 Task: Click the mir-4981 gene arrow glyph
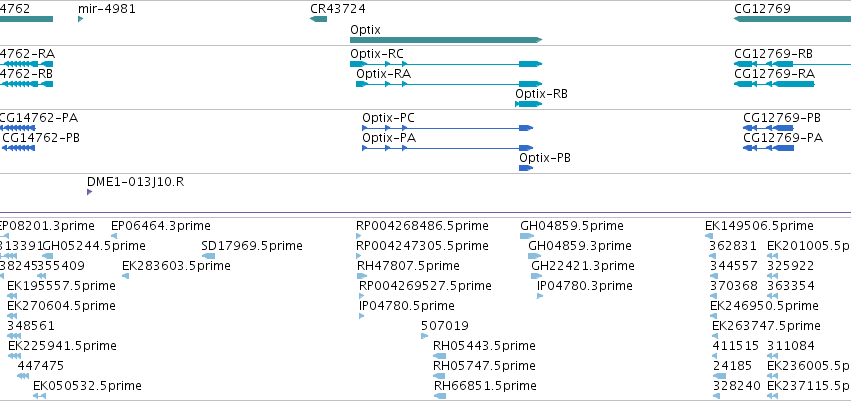pyautogui.click(x=80, y=19)
